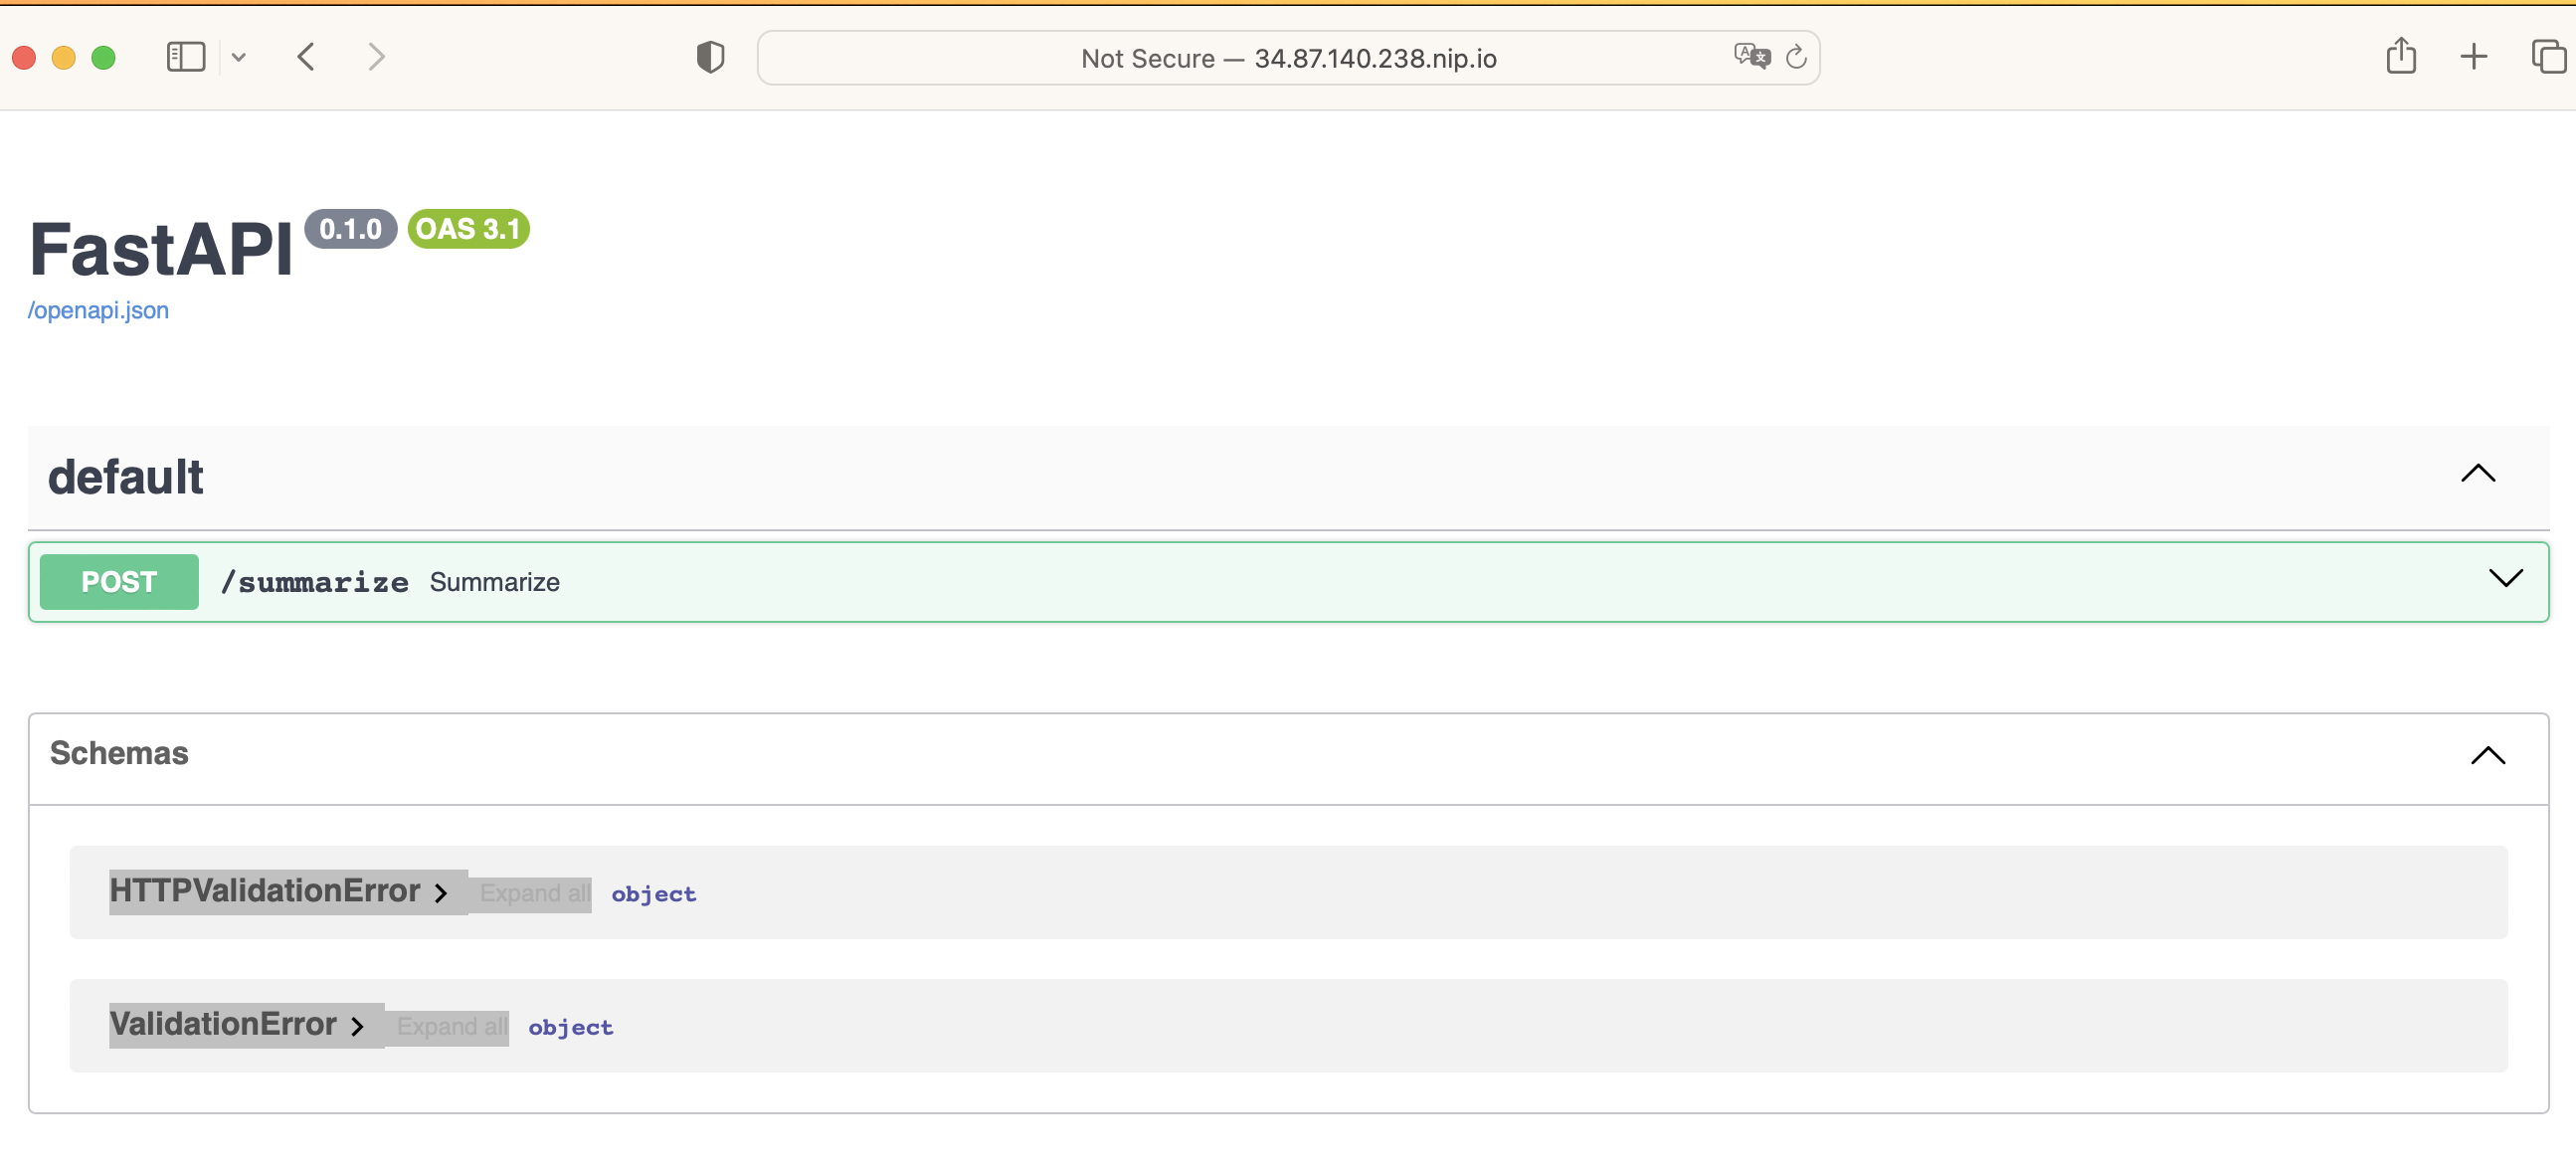Collapse the Schemas section
The height and width of the screenshot is (1172, 2576).
coord(2487,756)
